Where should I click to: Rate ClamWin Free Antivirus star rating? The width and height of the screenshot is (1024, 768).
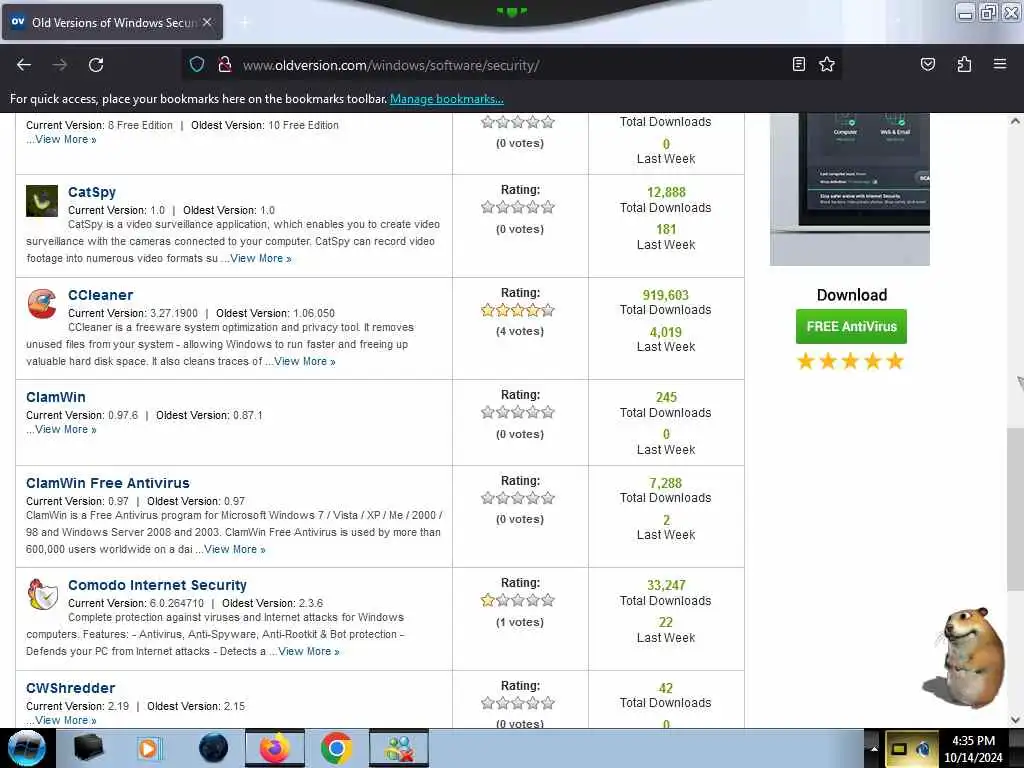[518, 498]
